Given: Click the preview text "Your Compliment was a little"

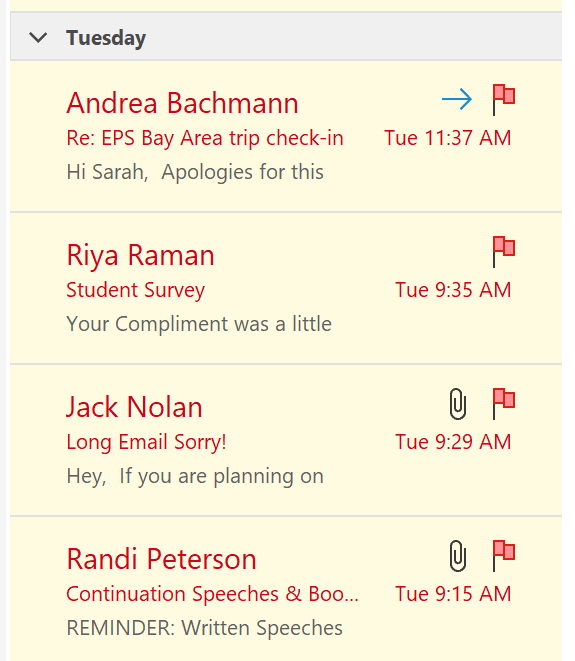Looking at the screenshot, I should click(199, 324).
